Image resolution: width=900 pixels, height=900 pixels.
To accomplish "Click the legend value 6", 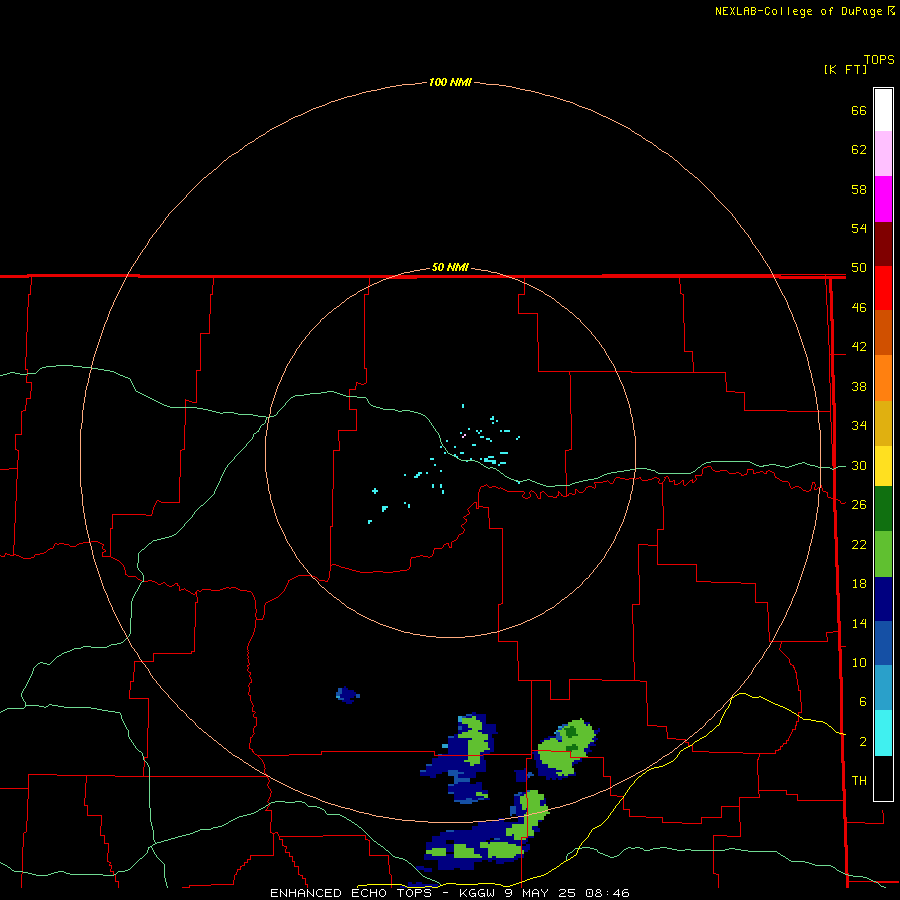I will (x=862, y=702).
